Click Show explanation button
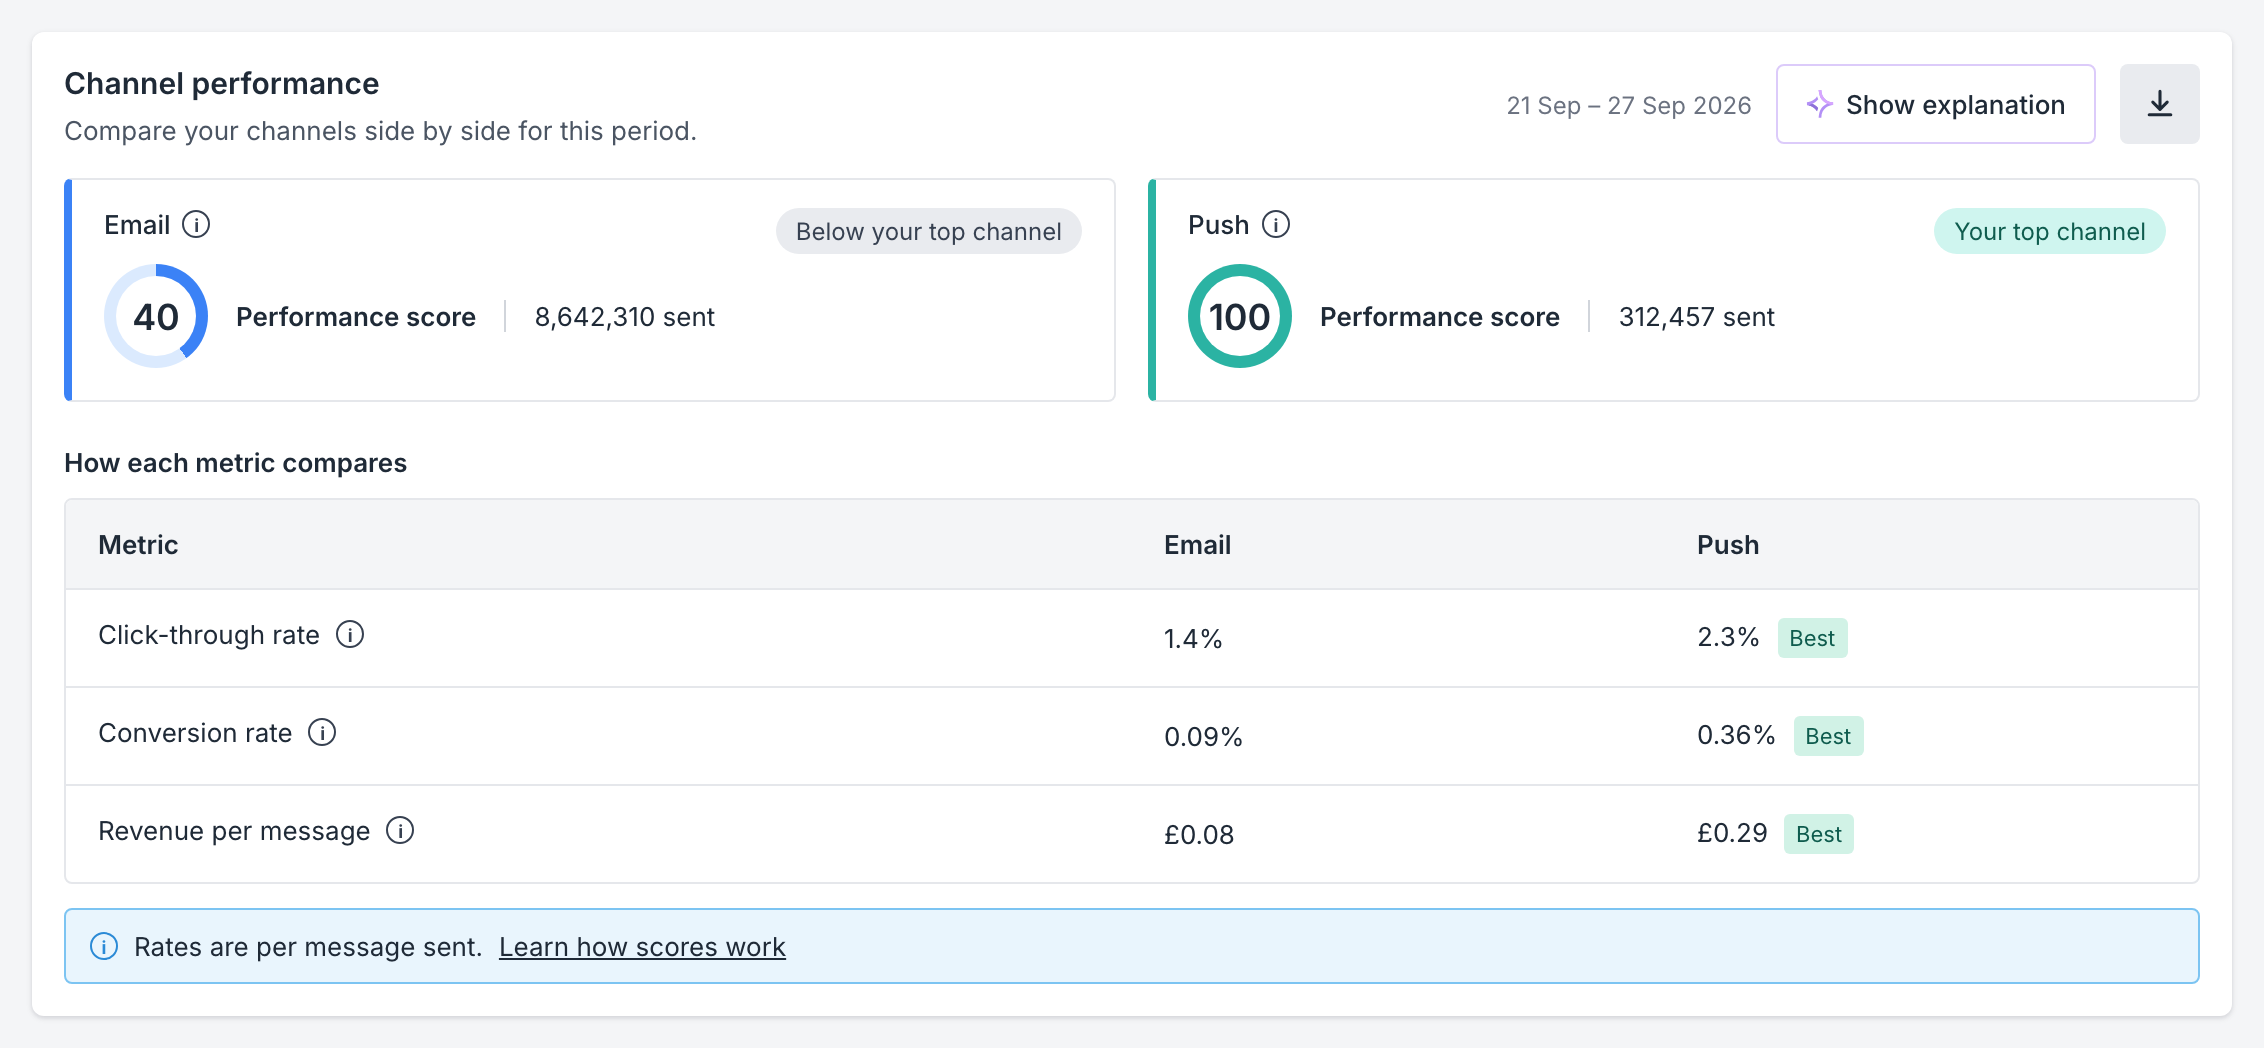 (x=1935, y=104)
